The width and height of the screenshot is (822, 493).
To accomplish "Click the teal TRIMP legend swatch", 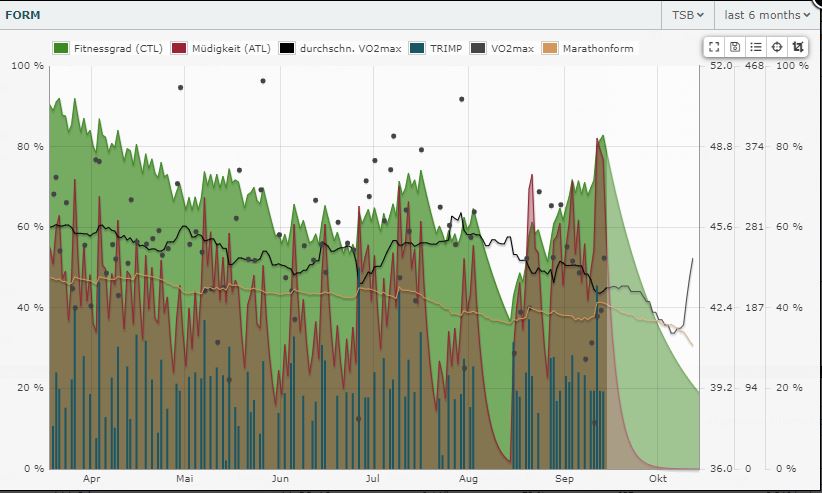I will [x=418, y=48].
